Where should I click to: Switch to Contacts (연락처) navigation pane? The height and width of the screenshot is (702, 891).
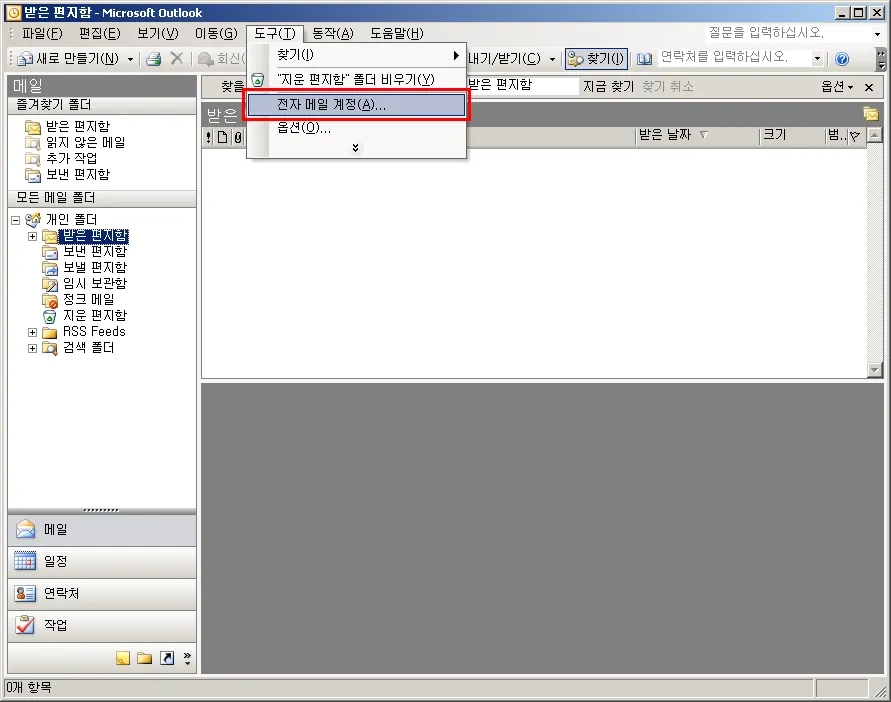(x=102, y=593)
